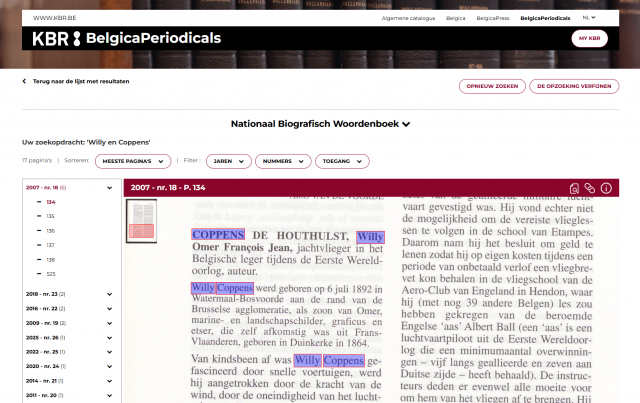Expand the 2018 - nr. 23 issue chevron
This screenshot has height=403, width=640.
[x=109, y=294]
